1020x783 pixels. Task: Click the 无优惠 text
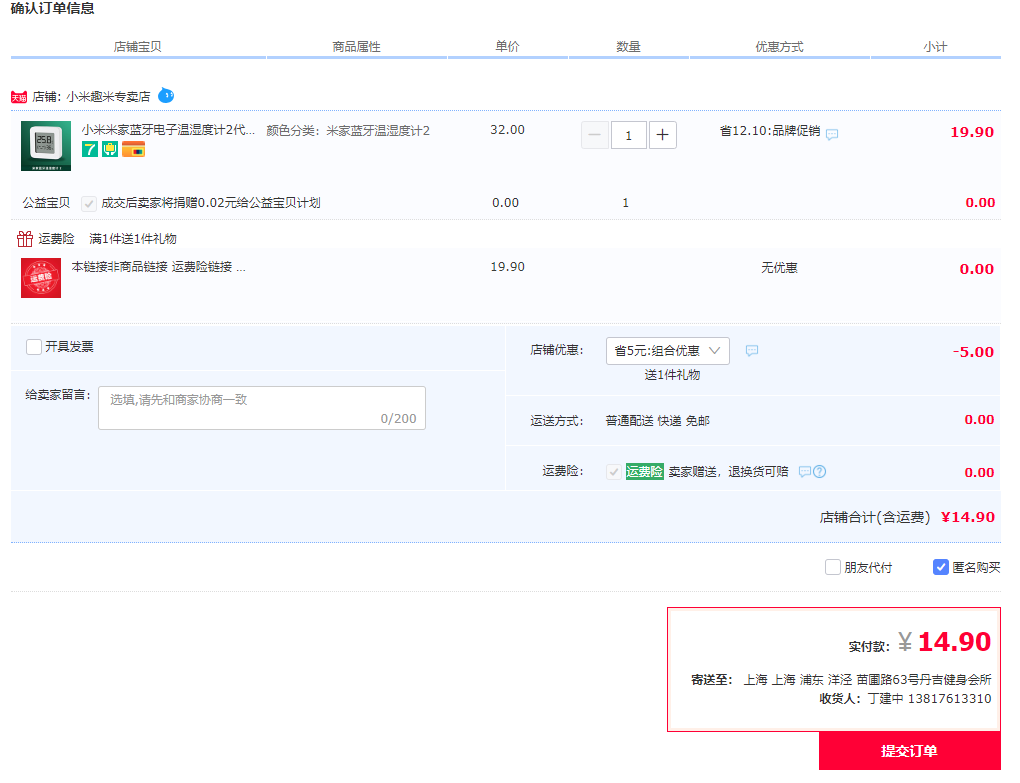tap(779, 268)
